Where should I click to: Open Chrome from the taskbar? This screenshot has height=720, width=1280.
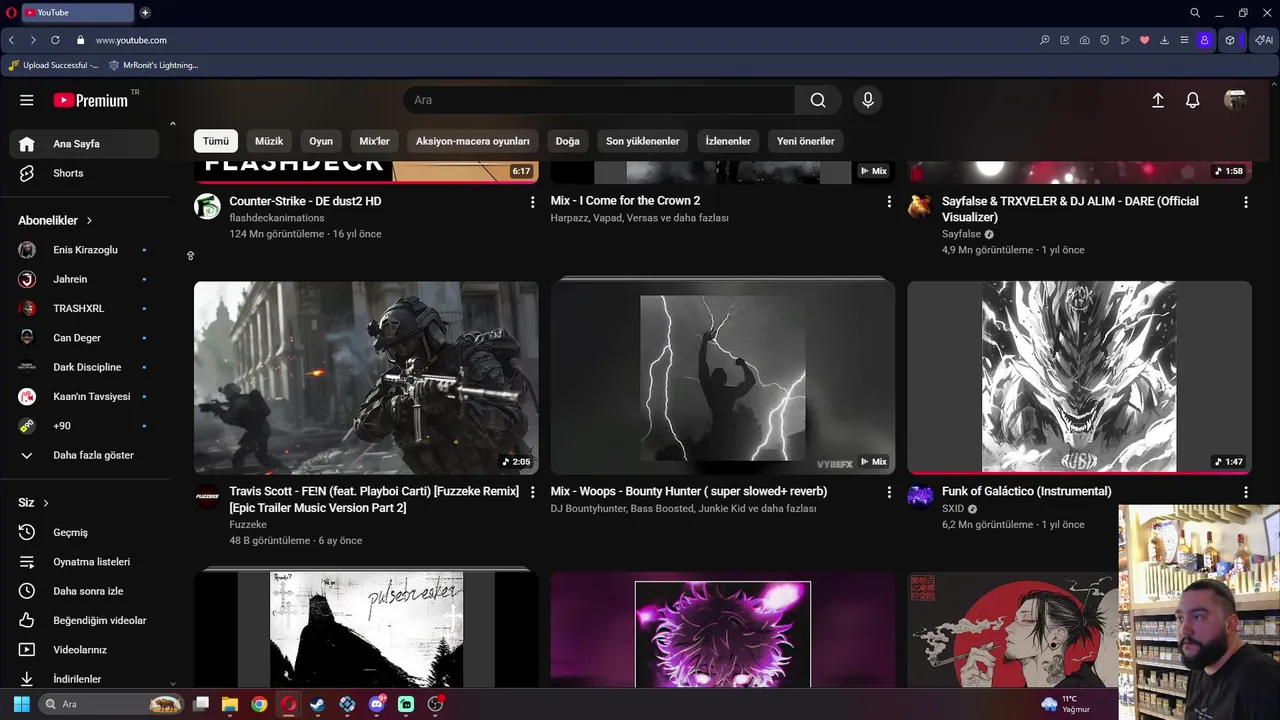pyautogui.click(x=259, y=704)
